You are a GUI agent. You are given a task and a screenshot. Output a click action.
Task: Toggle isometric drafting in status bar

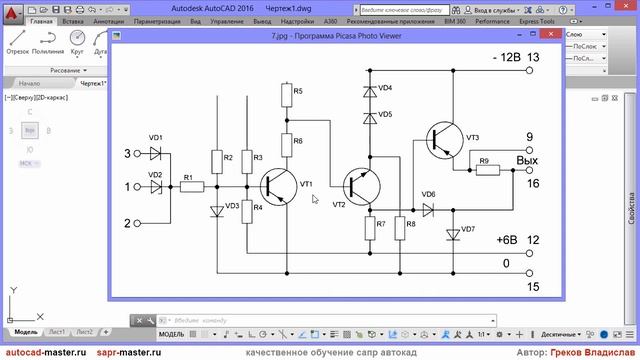pos(282,334)
